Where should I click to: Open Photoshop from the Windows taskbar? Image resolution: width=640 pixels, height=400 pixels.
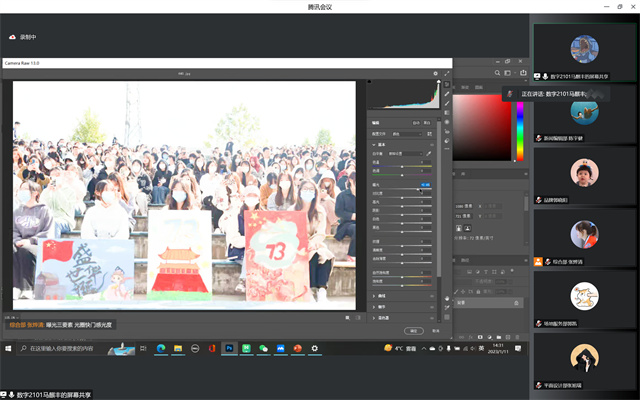click(229, 348)
